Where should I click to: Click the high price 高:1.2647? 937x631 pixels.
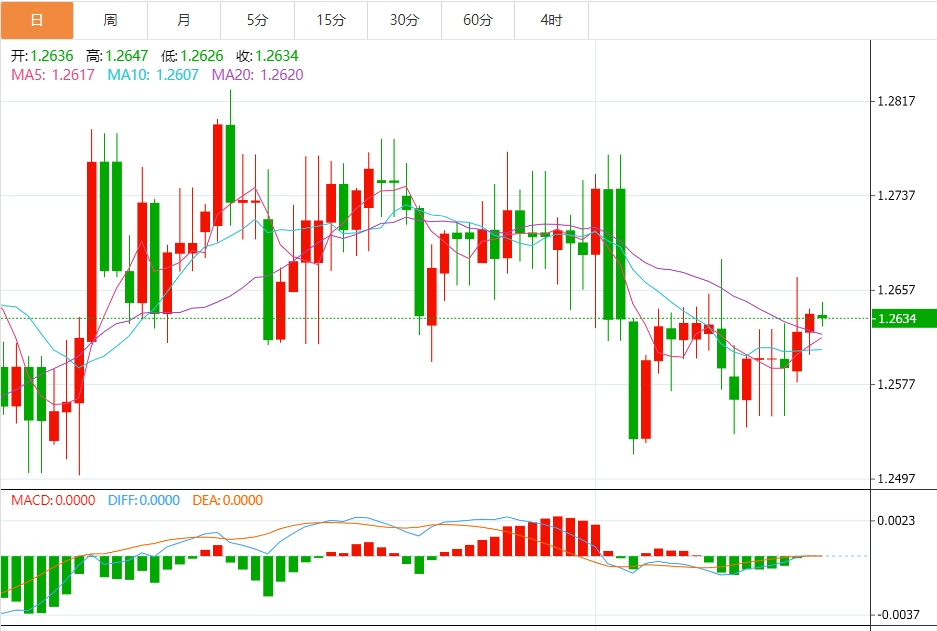click(x=117, y=56)
